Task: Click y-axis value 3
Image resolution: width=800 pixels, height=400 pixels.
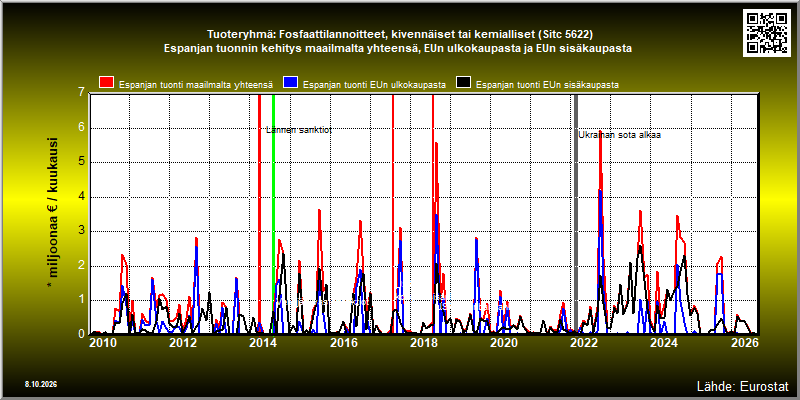Action: pyautogui.click(x=81, y=231)
